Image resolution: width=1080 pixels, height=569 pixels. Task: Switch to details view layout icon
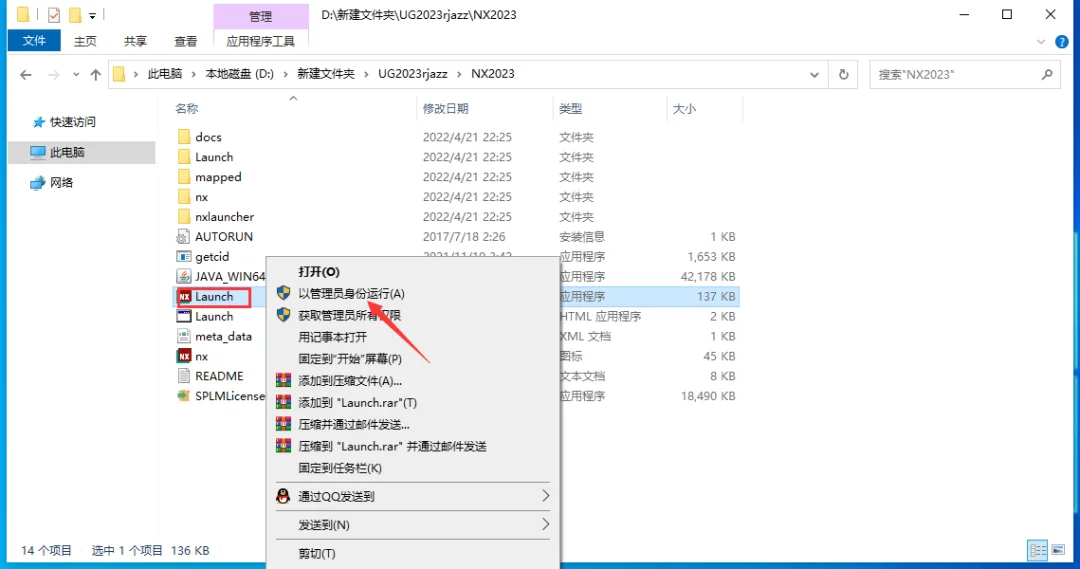[1037, 550]
